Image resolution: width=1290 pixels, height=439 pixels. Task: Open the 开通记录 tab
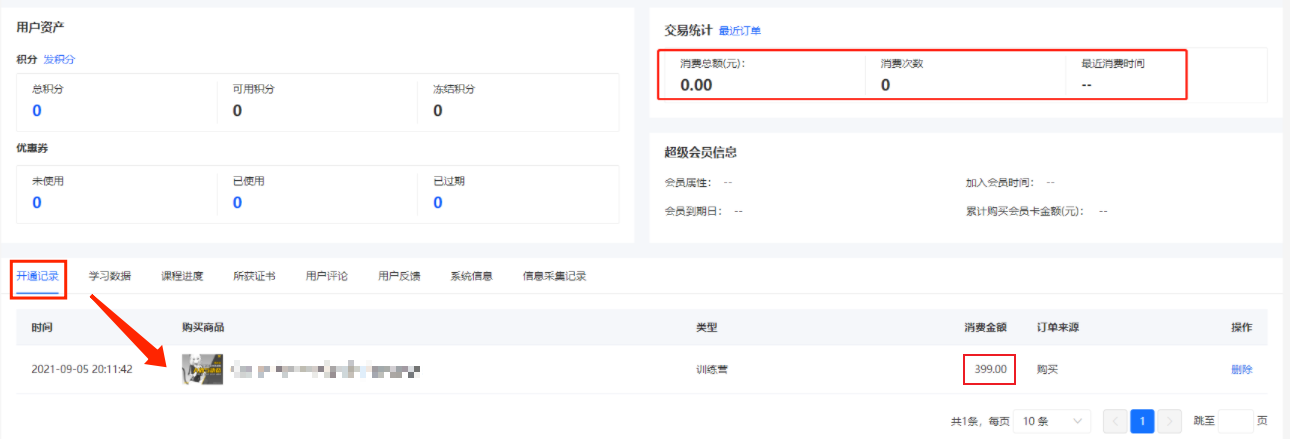coord(38,276)
